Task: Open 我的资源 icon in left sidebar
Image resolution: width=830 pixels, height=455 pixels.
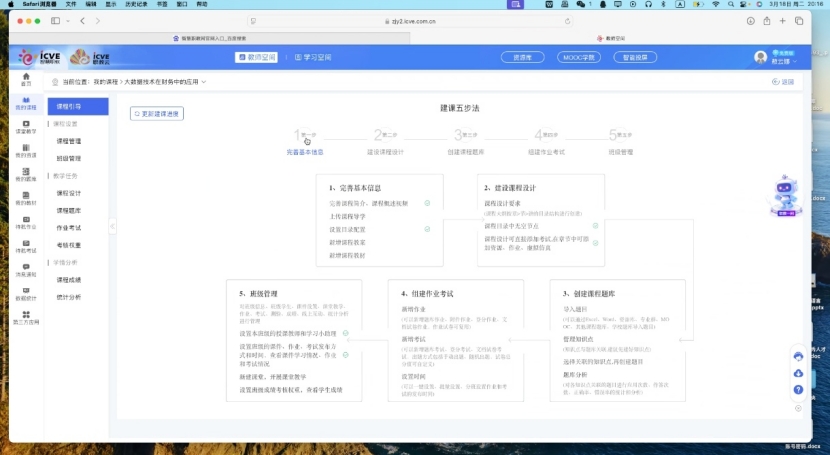Action: tap(25, 151)
